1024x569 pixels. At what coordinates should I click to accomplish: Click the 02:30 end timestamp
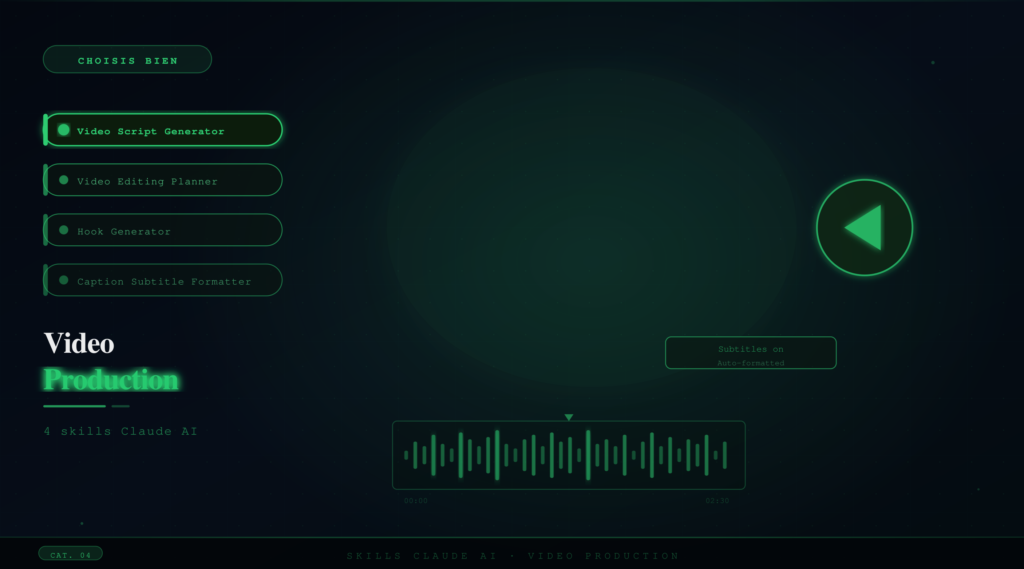(x=717, y=500)
